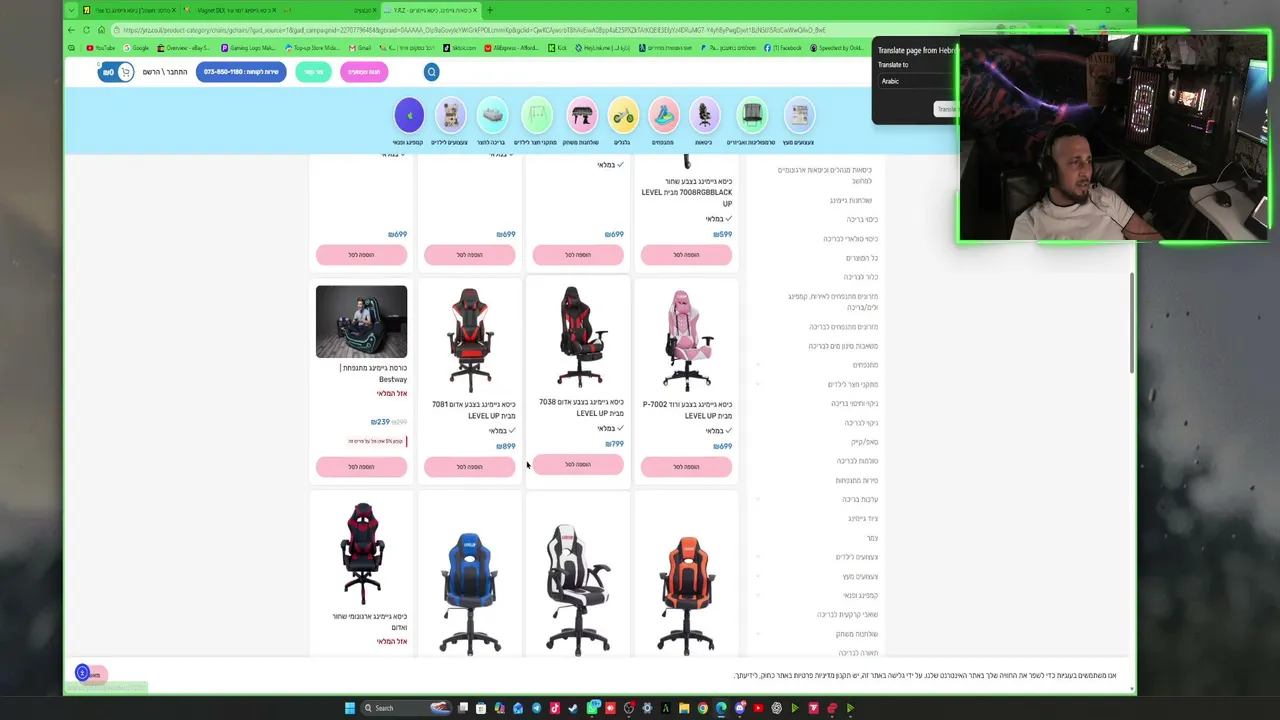Screen dimensions: 1280x720
Task: Open the trampoline category icon
Action: coord(752,116)
